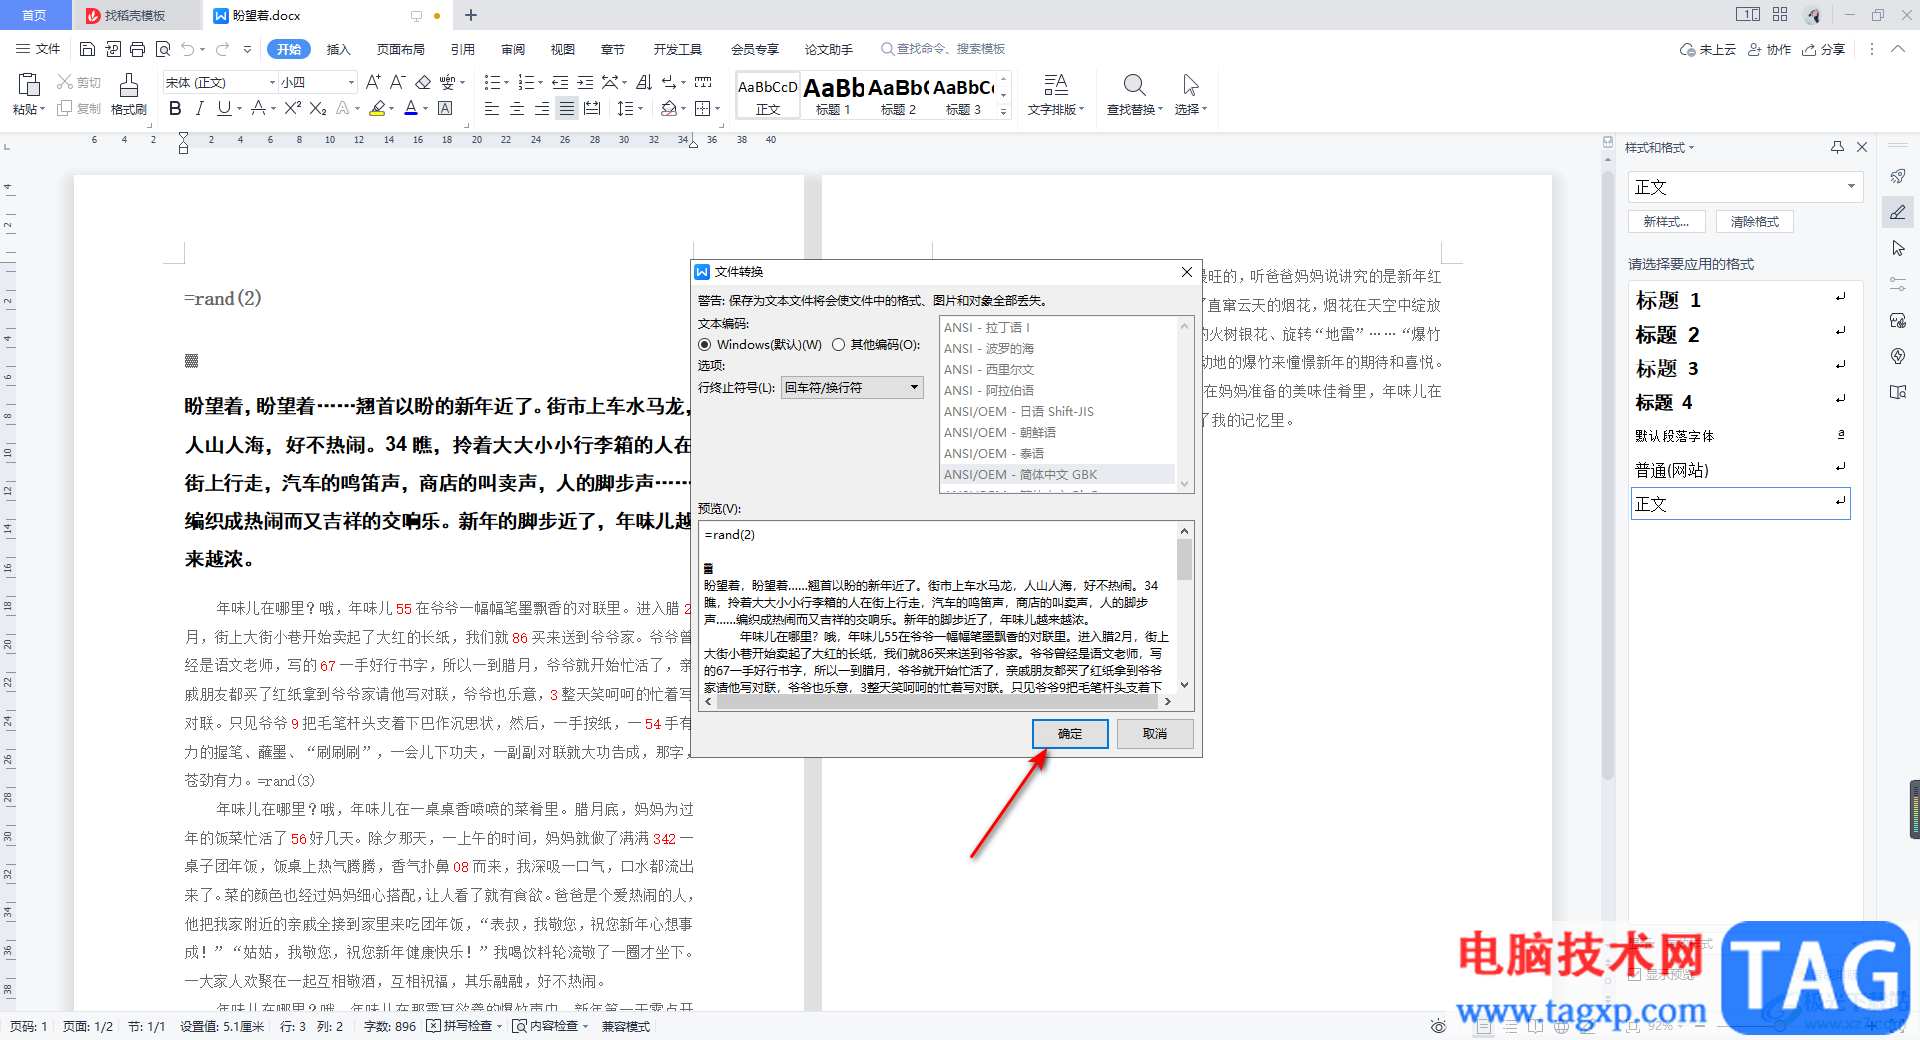Click the subscript X₂ icon
The height and width of the screenshot is (1040, 1920).
click(x=318, y=108)
